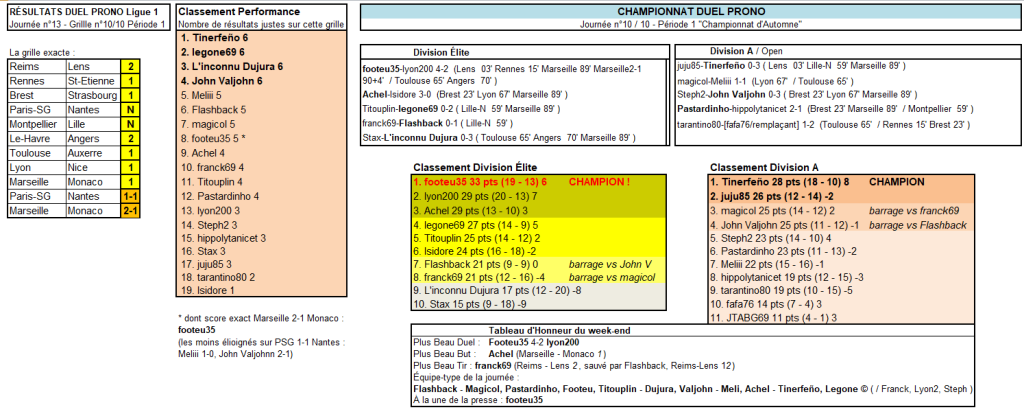Image resolution: width=1024 pixels, height=412 pixels.
Task: Click the "La grille exacte" label
Action: (40, 51)
